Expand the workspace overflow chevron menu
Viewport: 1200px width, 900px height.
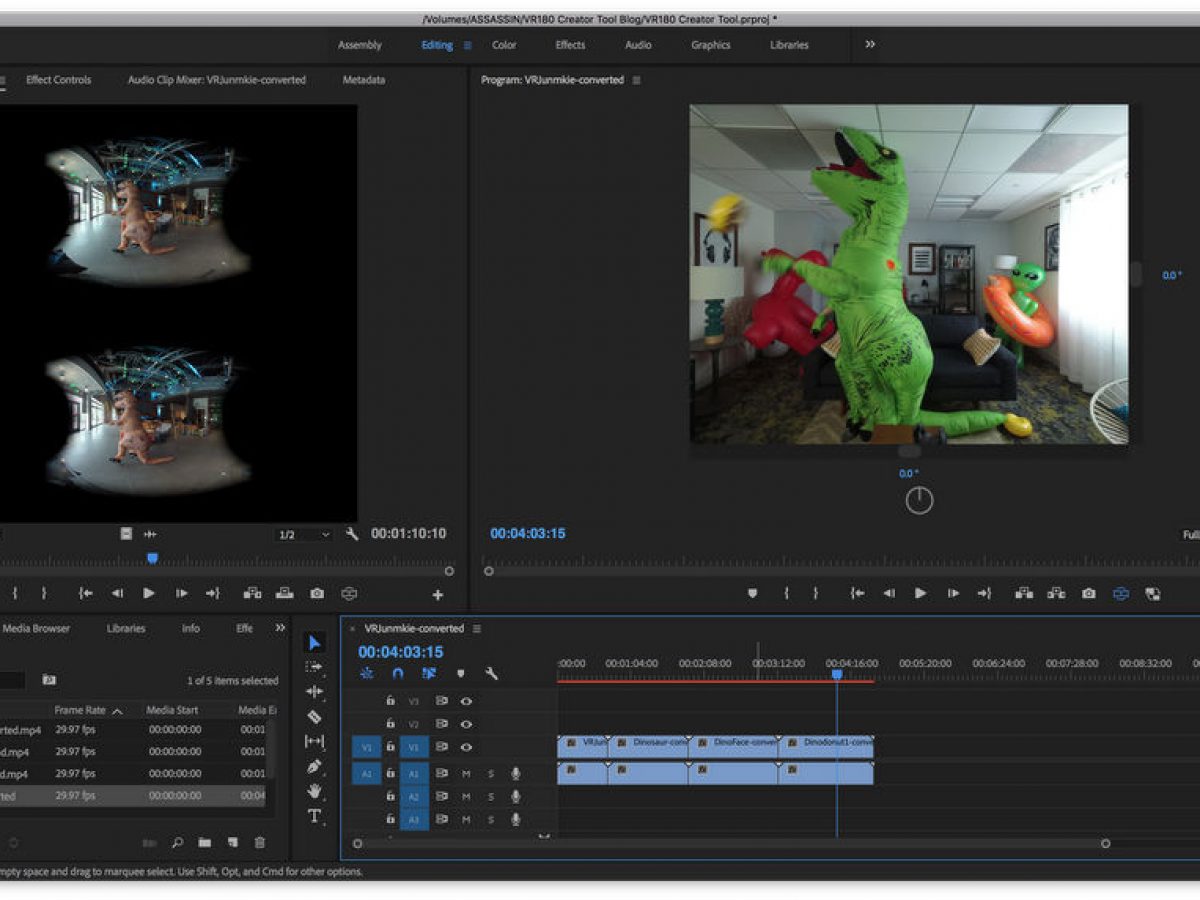coord(870,44)
